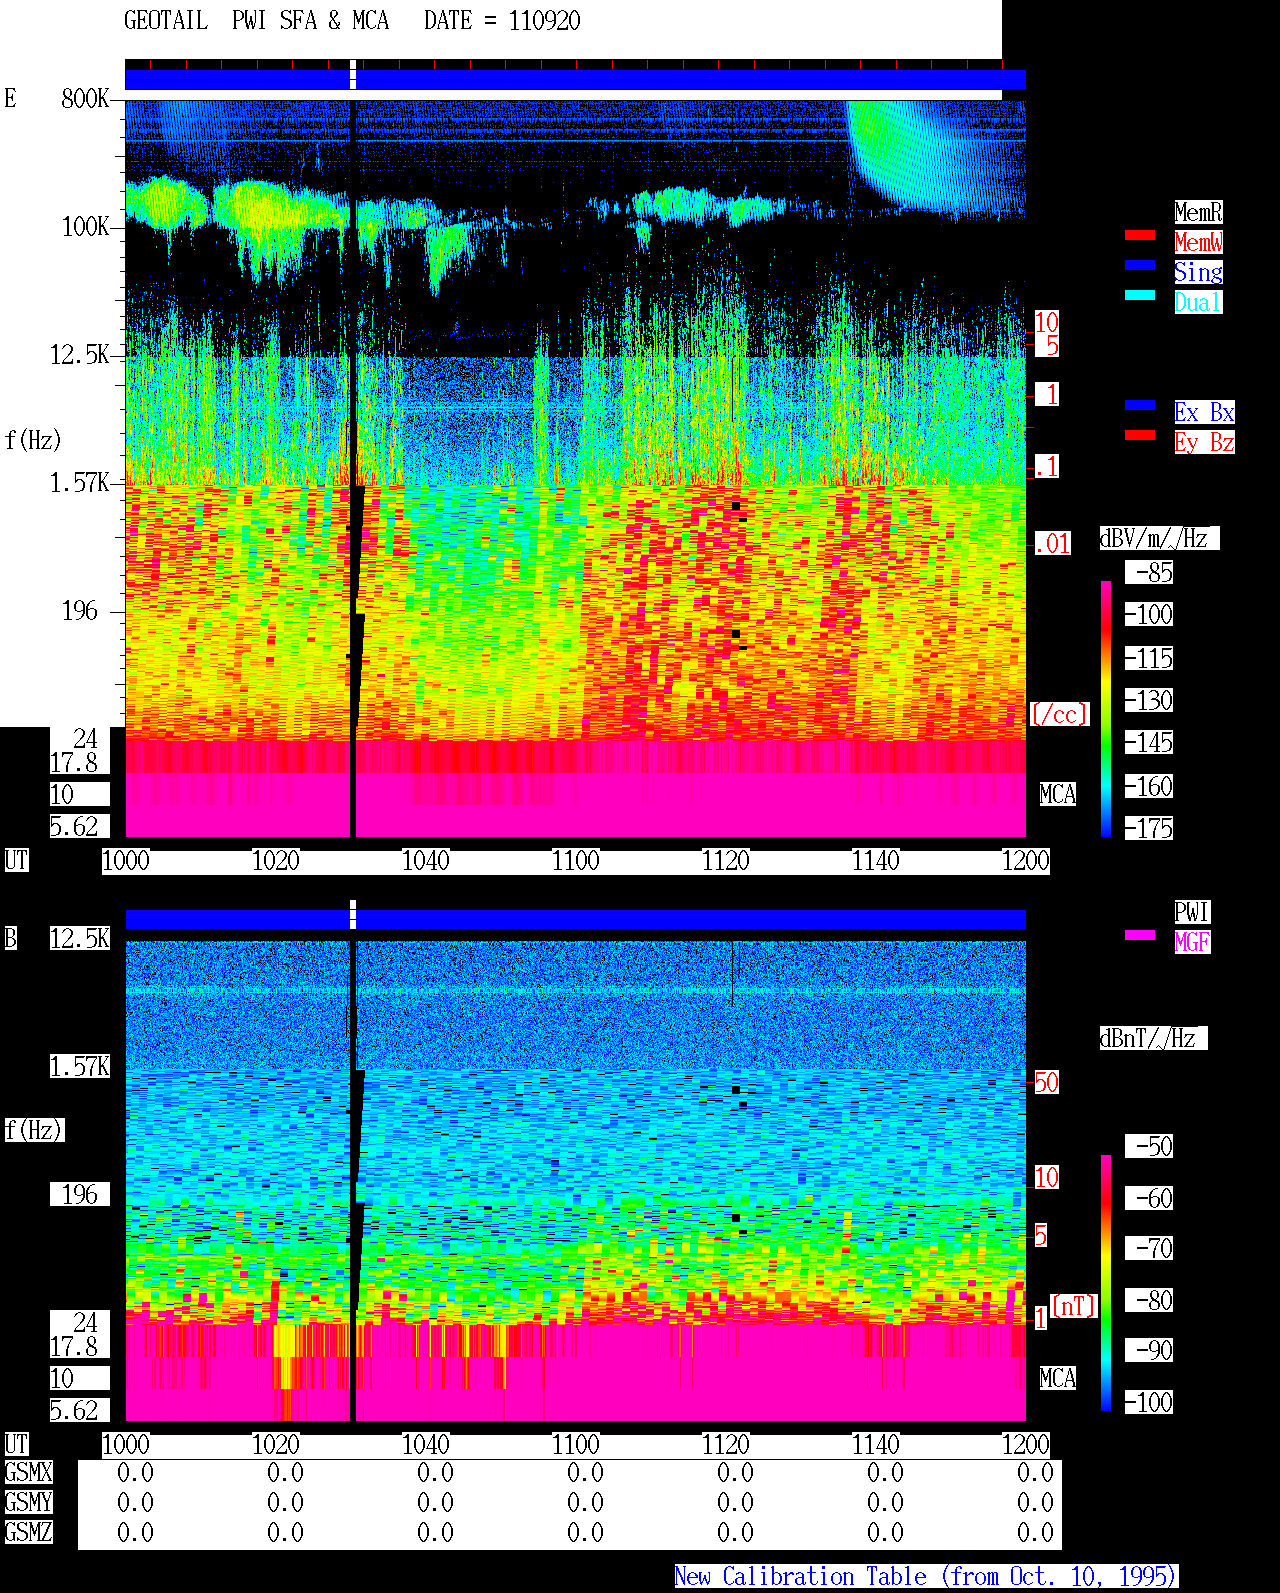Select the Ey Bz legend label
This screenshot has width=1280, height=1593.
(x=1204, y=442)
